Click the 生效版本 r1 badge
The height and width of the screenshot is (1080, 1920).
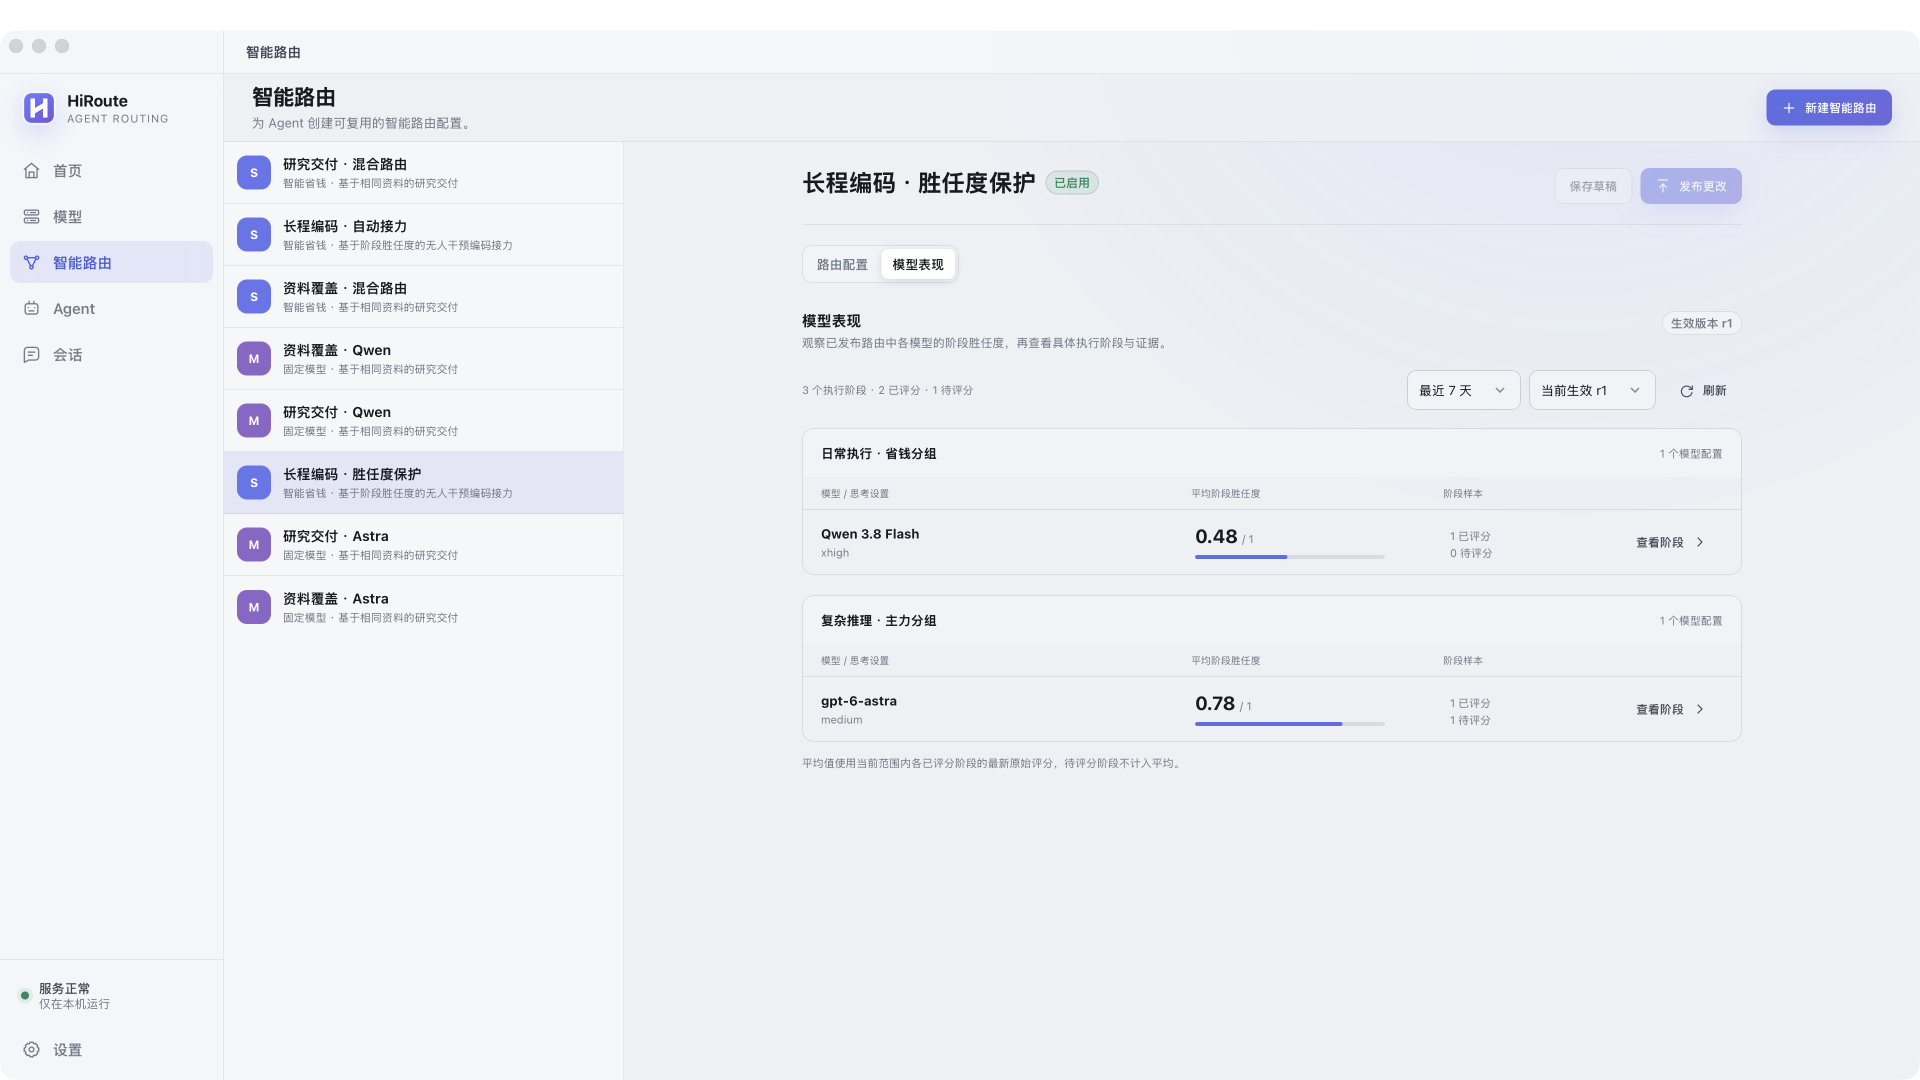pos(1701,323)
